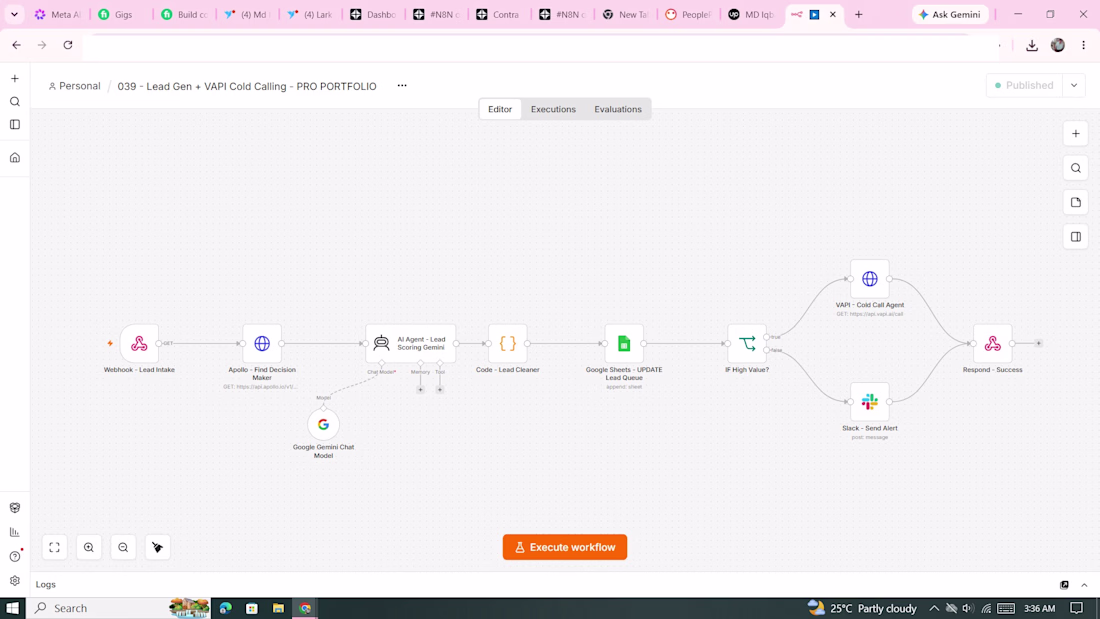Switch to the Editor tab
The image size is (1100, 619).
point(500,109)
